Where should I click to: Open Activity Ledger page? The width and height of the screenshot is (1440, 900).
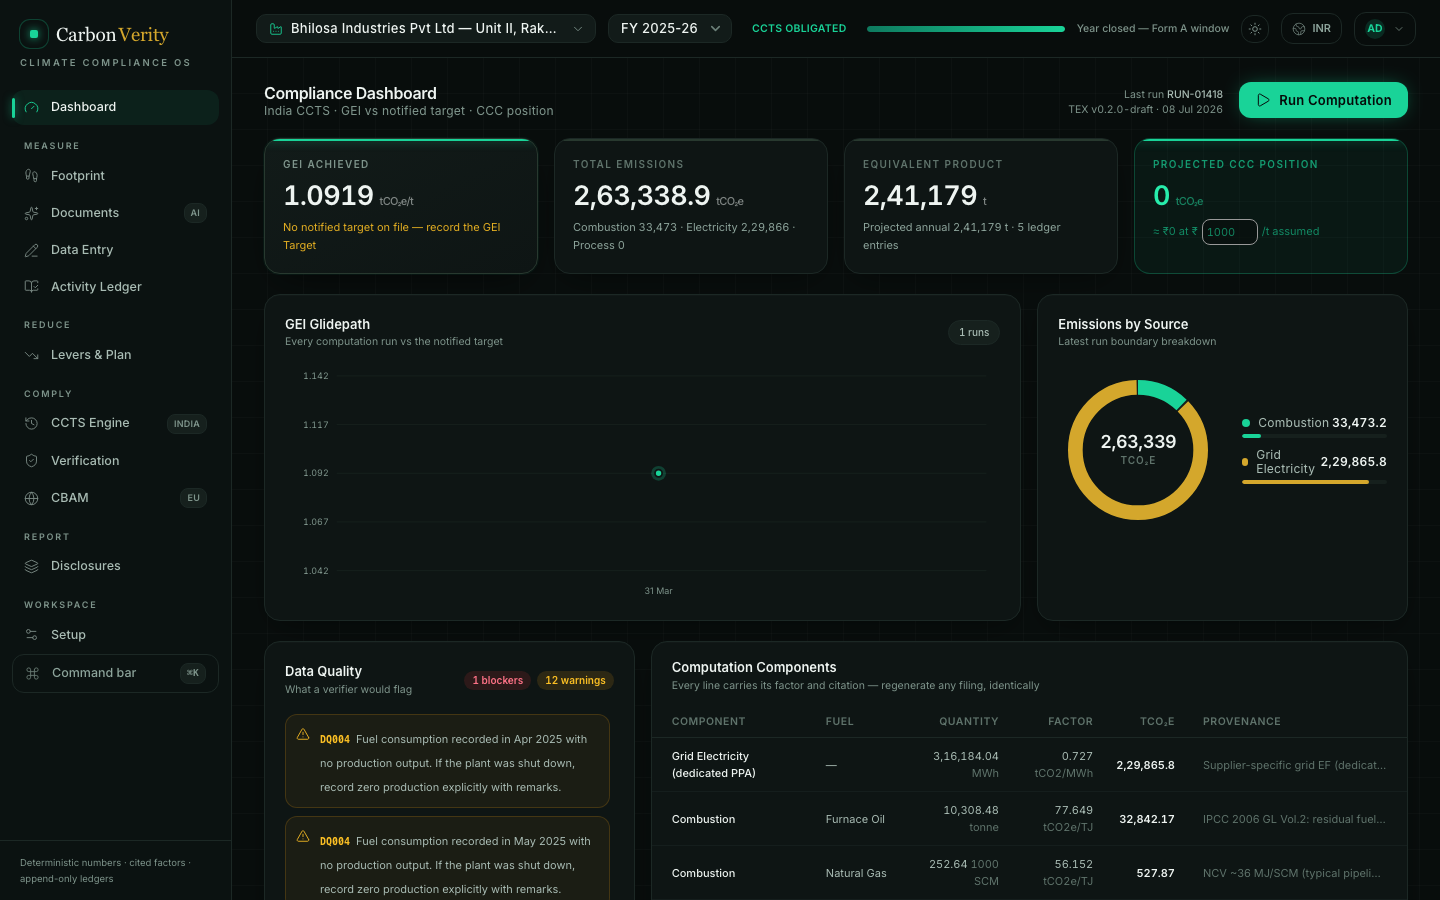tap(115, 287)
